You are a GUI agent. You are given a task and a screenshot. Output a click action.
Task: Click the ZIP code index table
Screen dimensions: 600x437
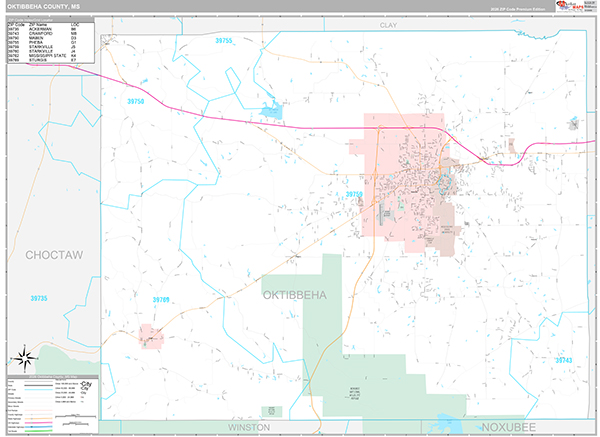click(51, 41)
